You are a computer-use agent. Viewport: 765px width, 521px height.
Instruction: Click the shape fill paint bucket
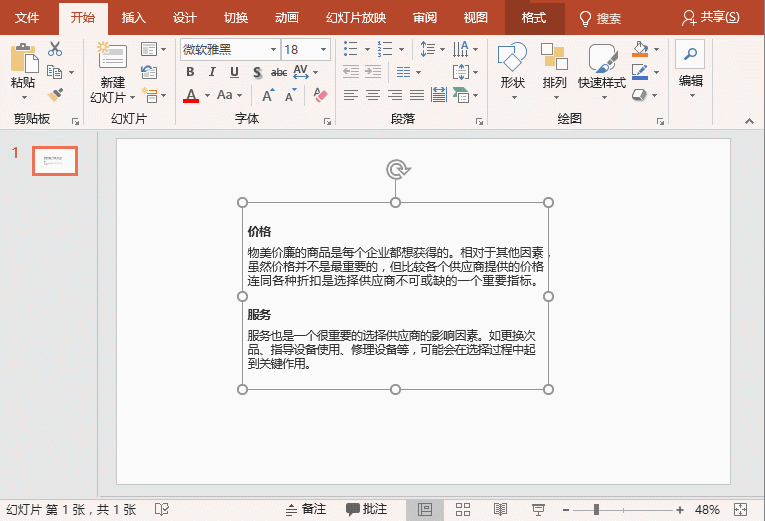(x=640, y=49)
